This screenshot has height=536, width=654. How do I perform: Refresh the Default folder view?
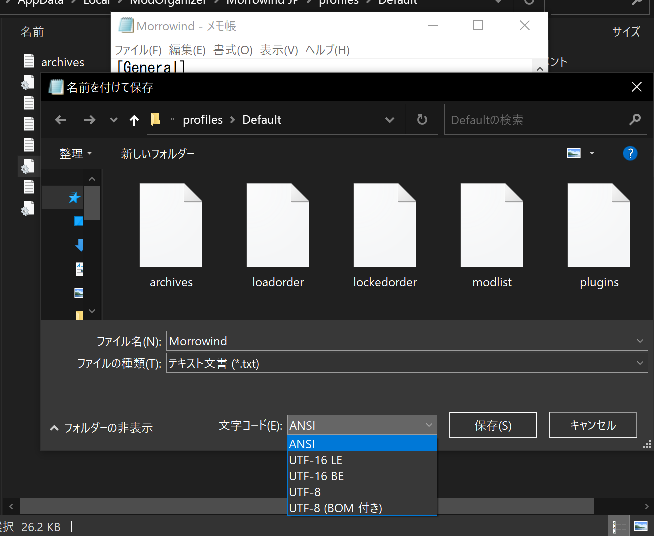[x=422, y=120]
